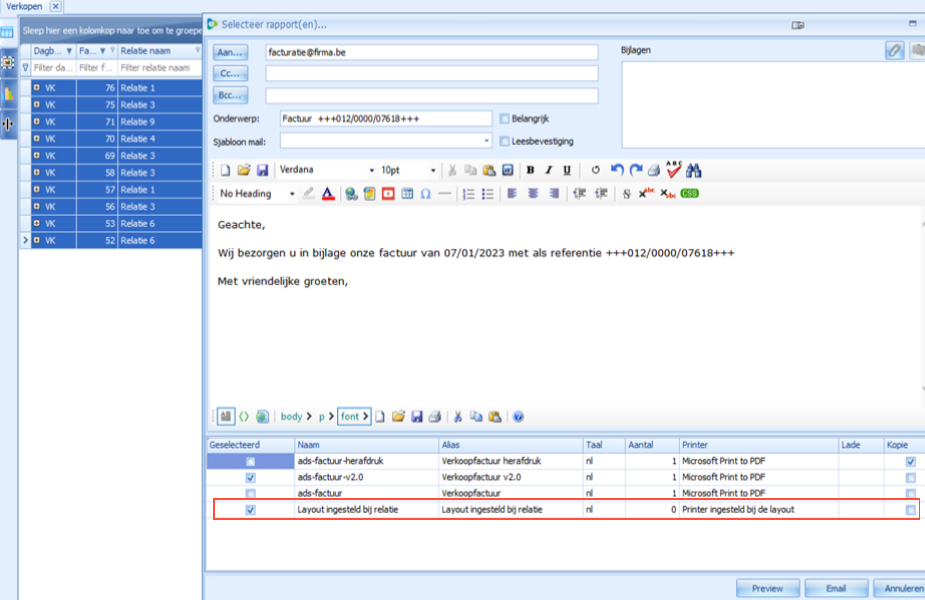Undo the last edit with blue arrow

pos(616,171)
